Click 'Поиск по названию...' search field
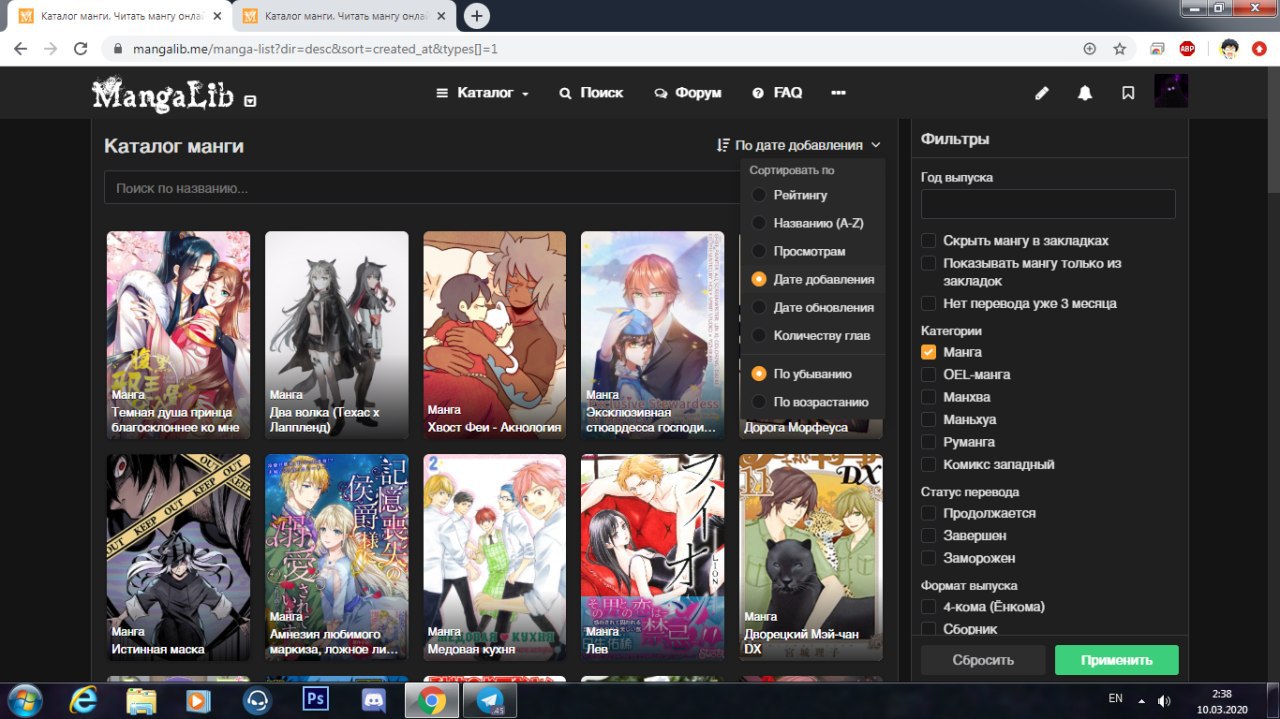1280x719 pixels. (x=420, y=188)
